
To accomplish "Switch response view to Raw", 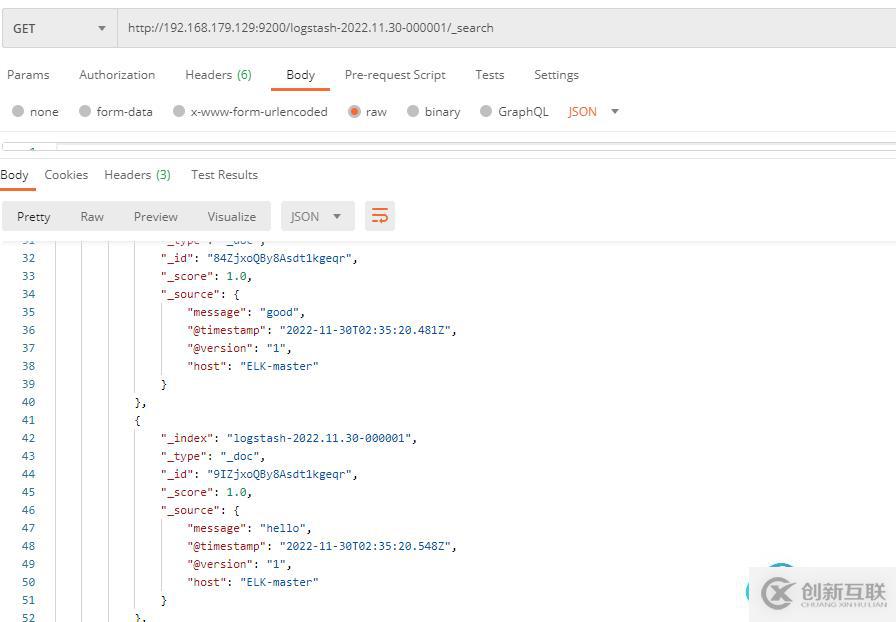I will coord(92,216).
